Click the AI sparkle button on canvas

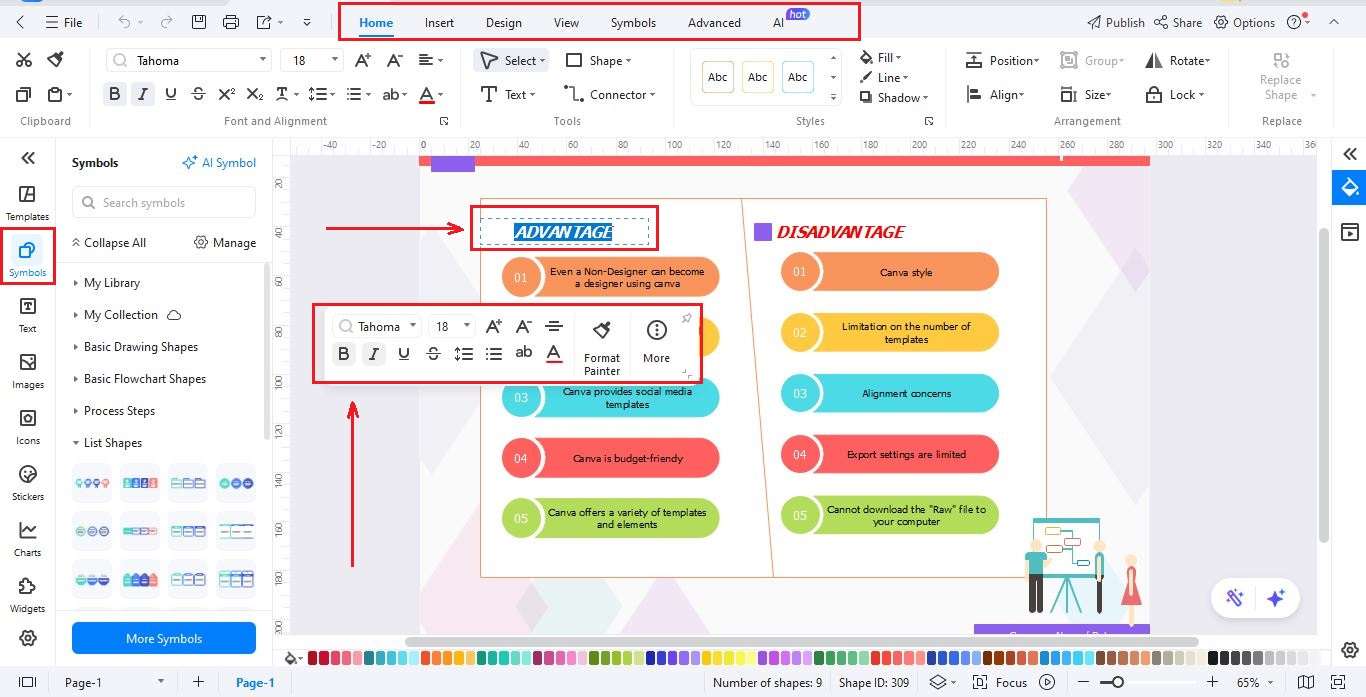pos(1275,598)
